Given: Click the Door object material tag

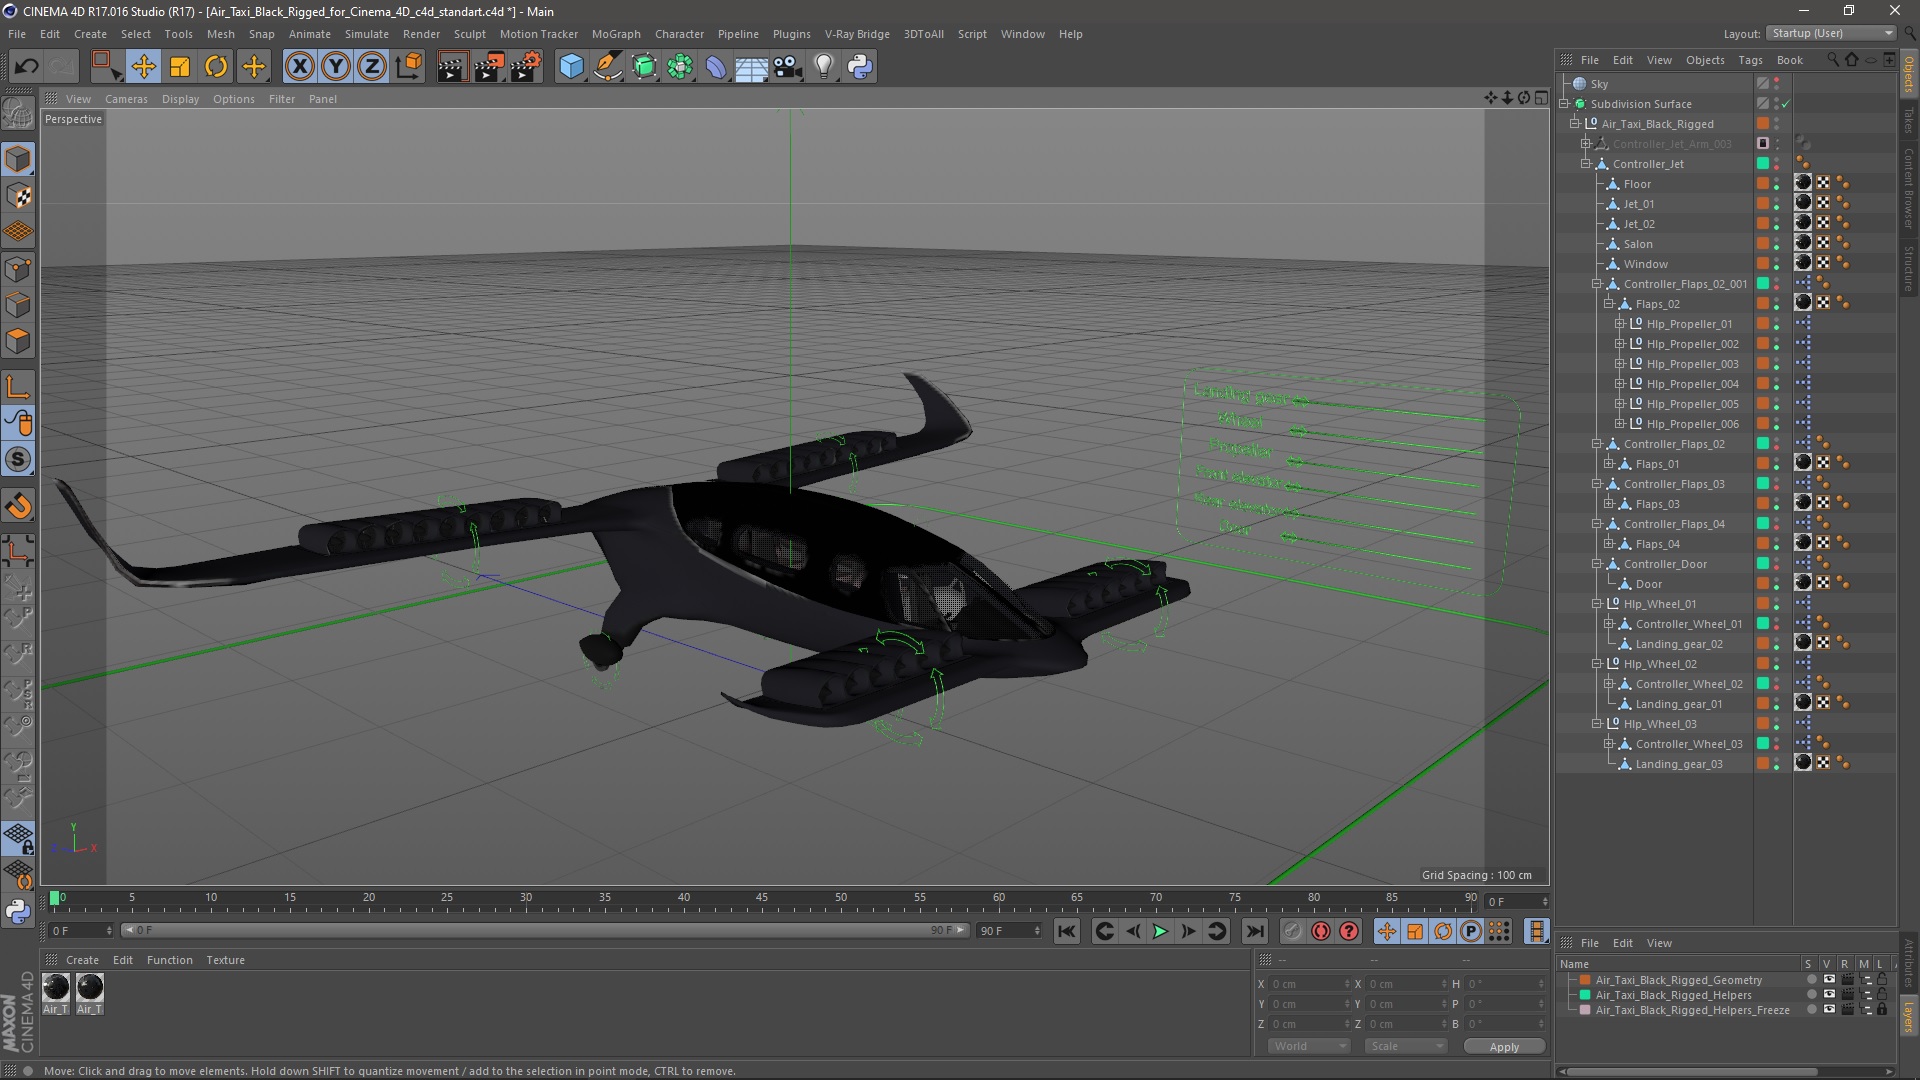Looking at the screenshot, I should coord(1803,583).
